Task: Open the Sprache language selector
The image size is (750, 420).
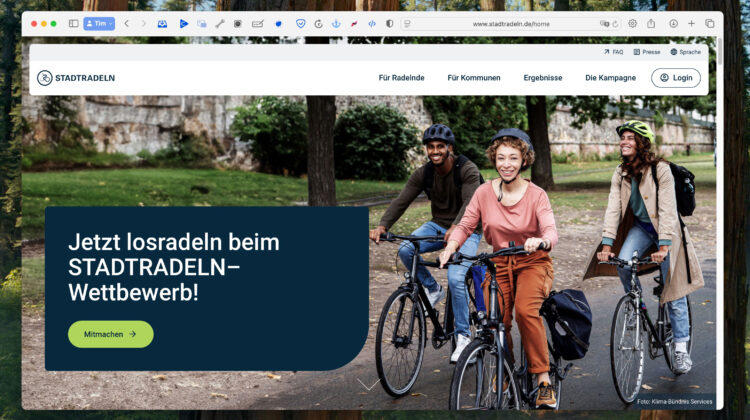Action: tap(685, 52)
